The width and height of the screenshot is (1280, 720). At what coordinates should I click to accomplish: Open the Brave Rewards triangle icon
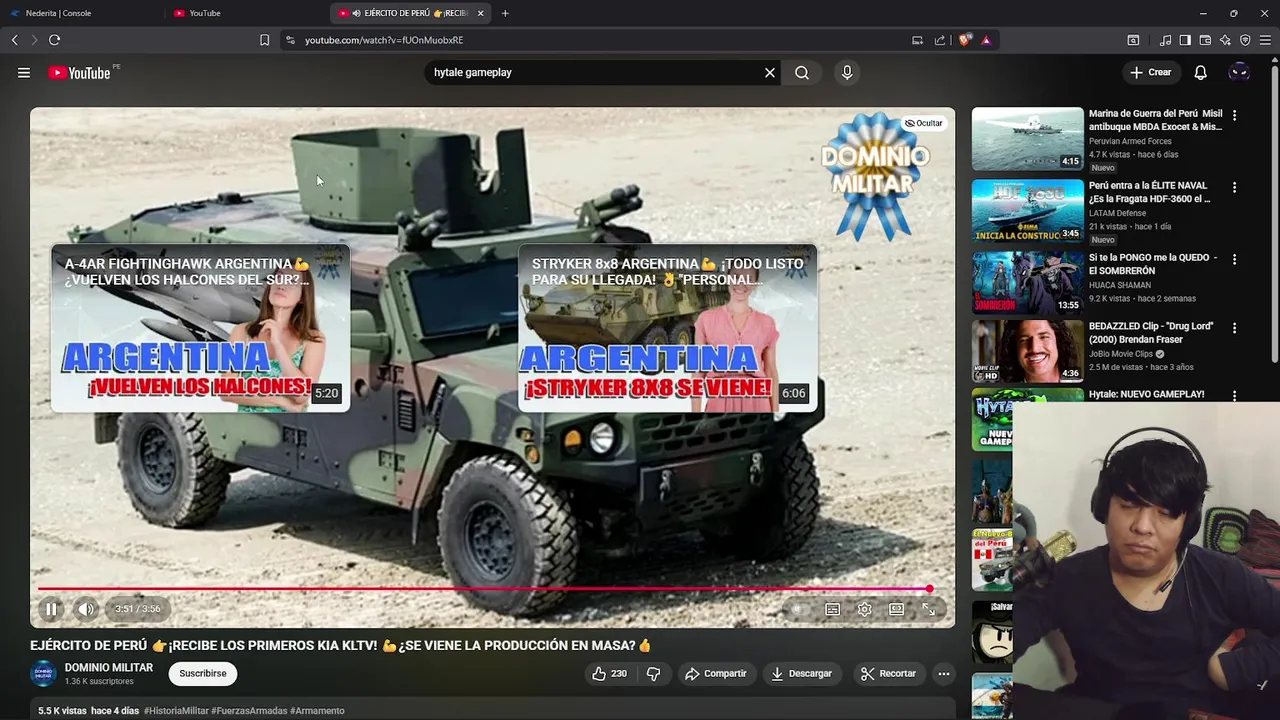pos(986,40)
